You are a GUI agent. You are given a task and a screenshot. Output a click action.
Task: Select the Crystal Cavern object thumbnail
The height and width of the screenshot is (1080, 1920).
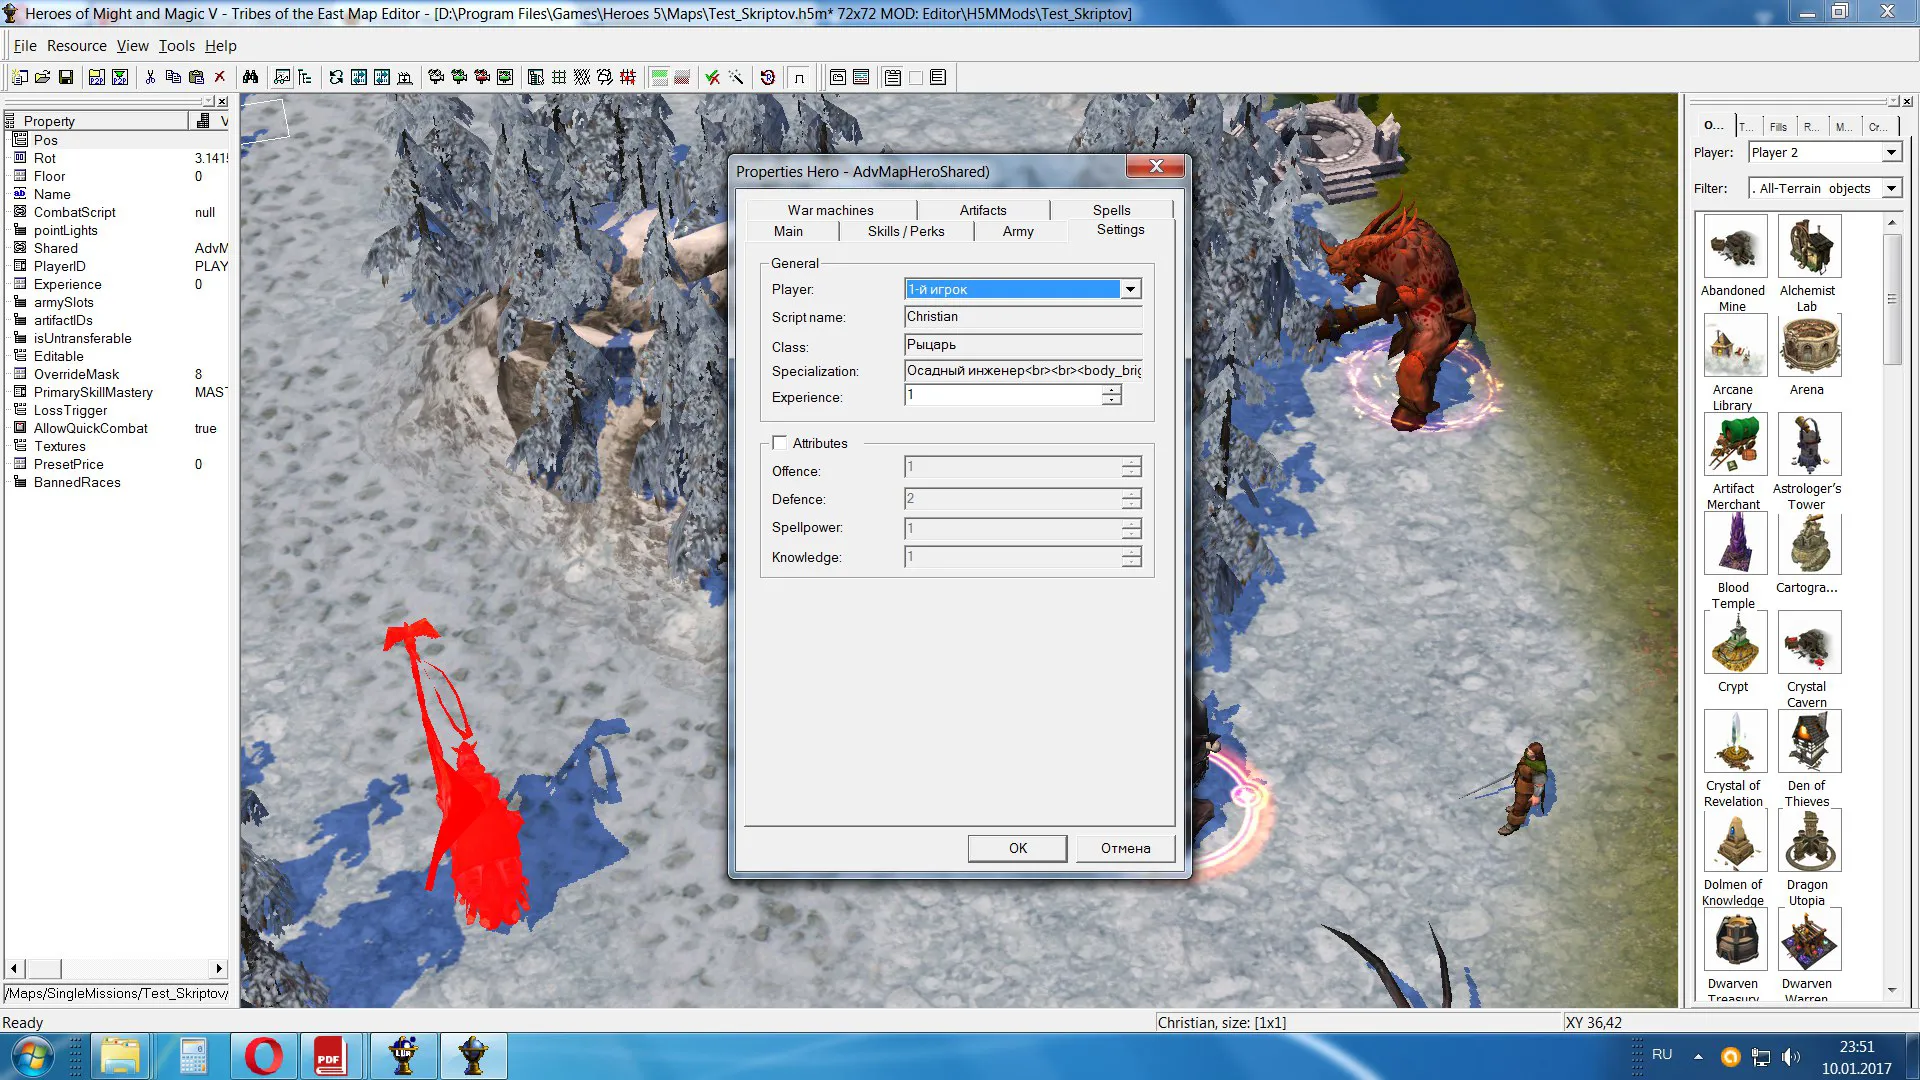coord(1809,642)
